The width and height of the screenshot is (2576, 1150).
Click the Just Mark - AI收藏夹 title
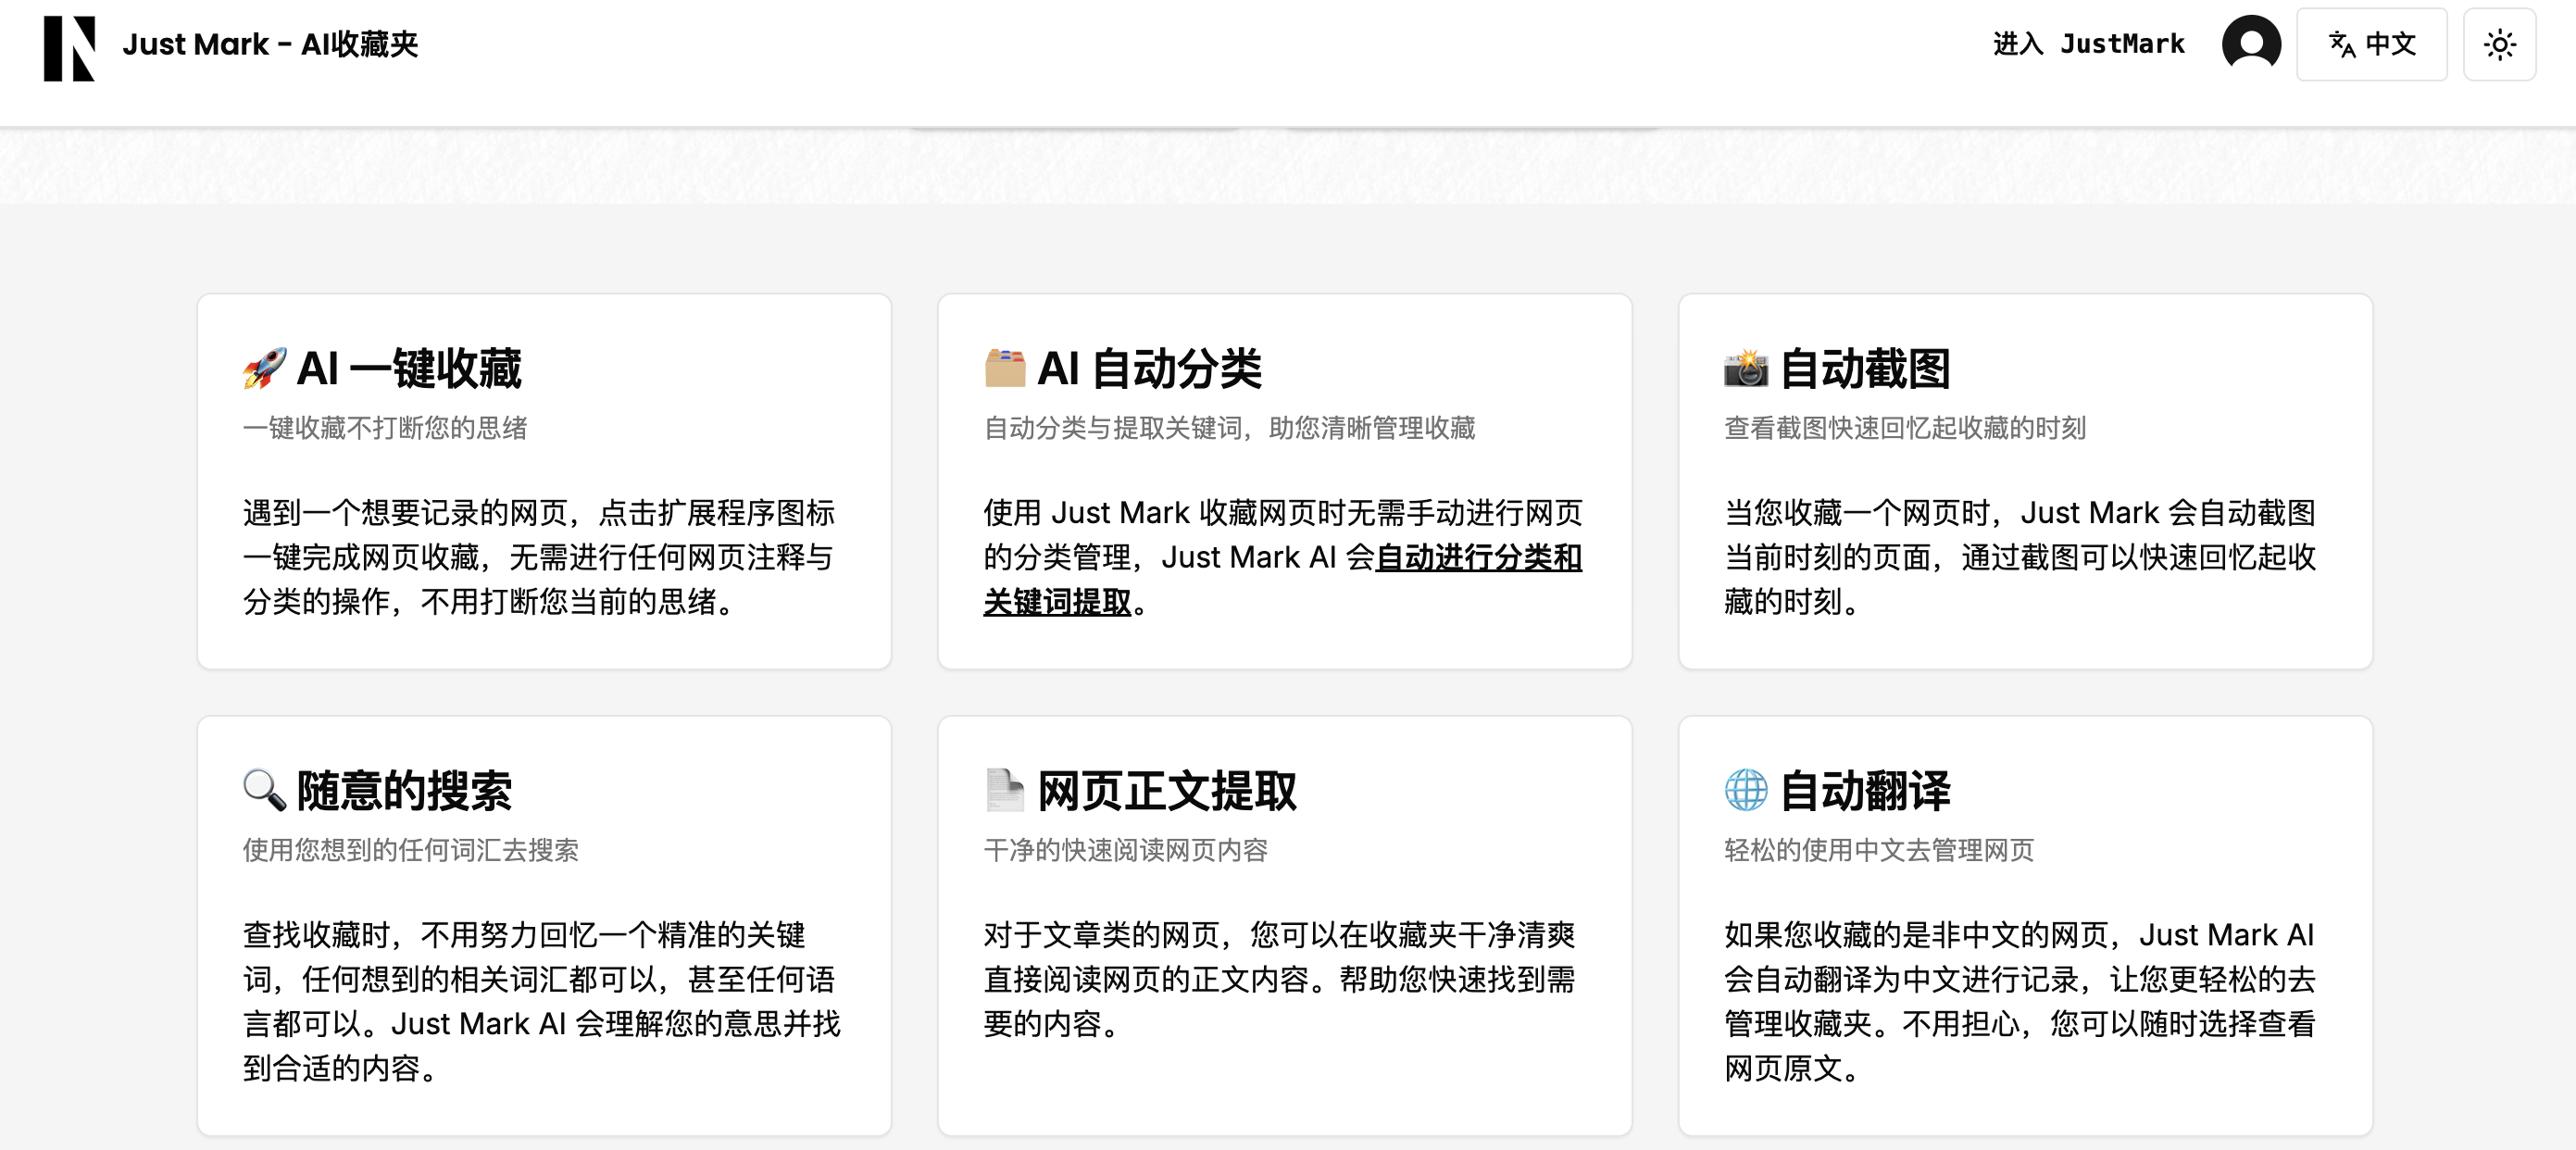[x=270, y=44]
